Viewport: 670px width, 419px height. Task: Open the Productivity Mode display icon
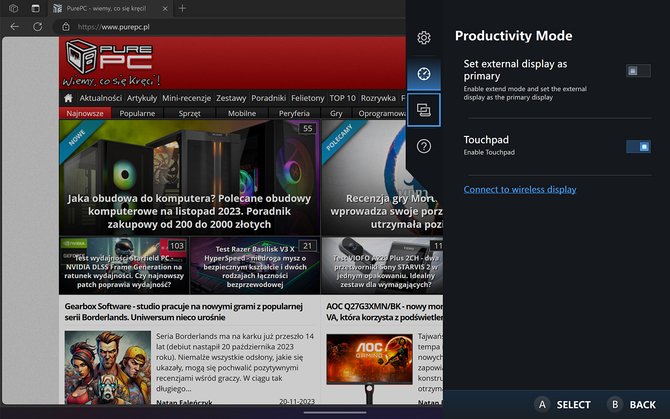423,110
